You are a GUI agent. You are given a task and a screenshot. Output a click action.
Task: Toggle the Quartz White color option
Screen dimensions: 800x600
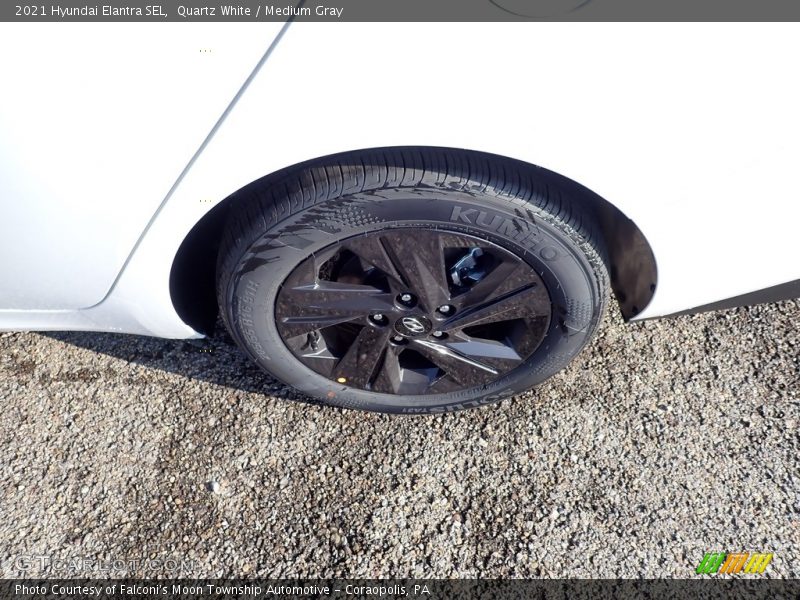[x=215, y=10]
